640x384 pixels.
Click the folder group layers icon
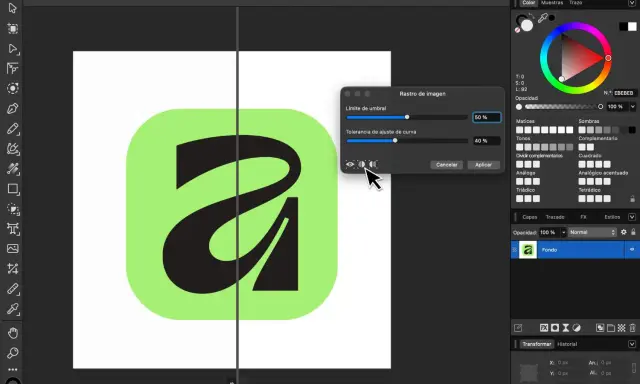coord(611,328)
